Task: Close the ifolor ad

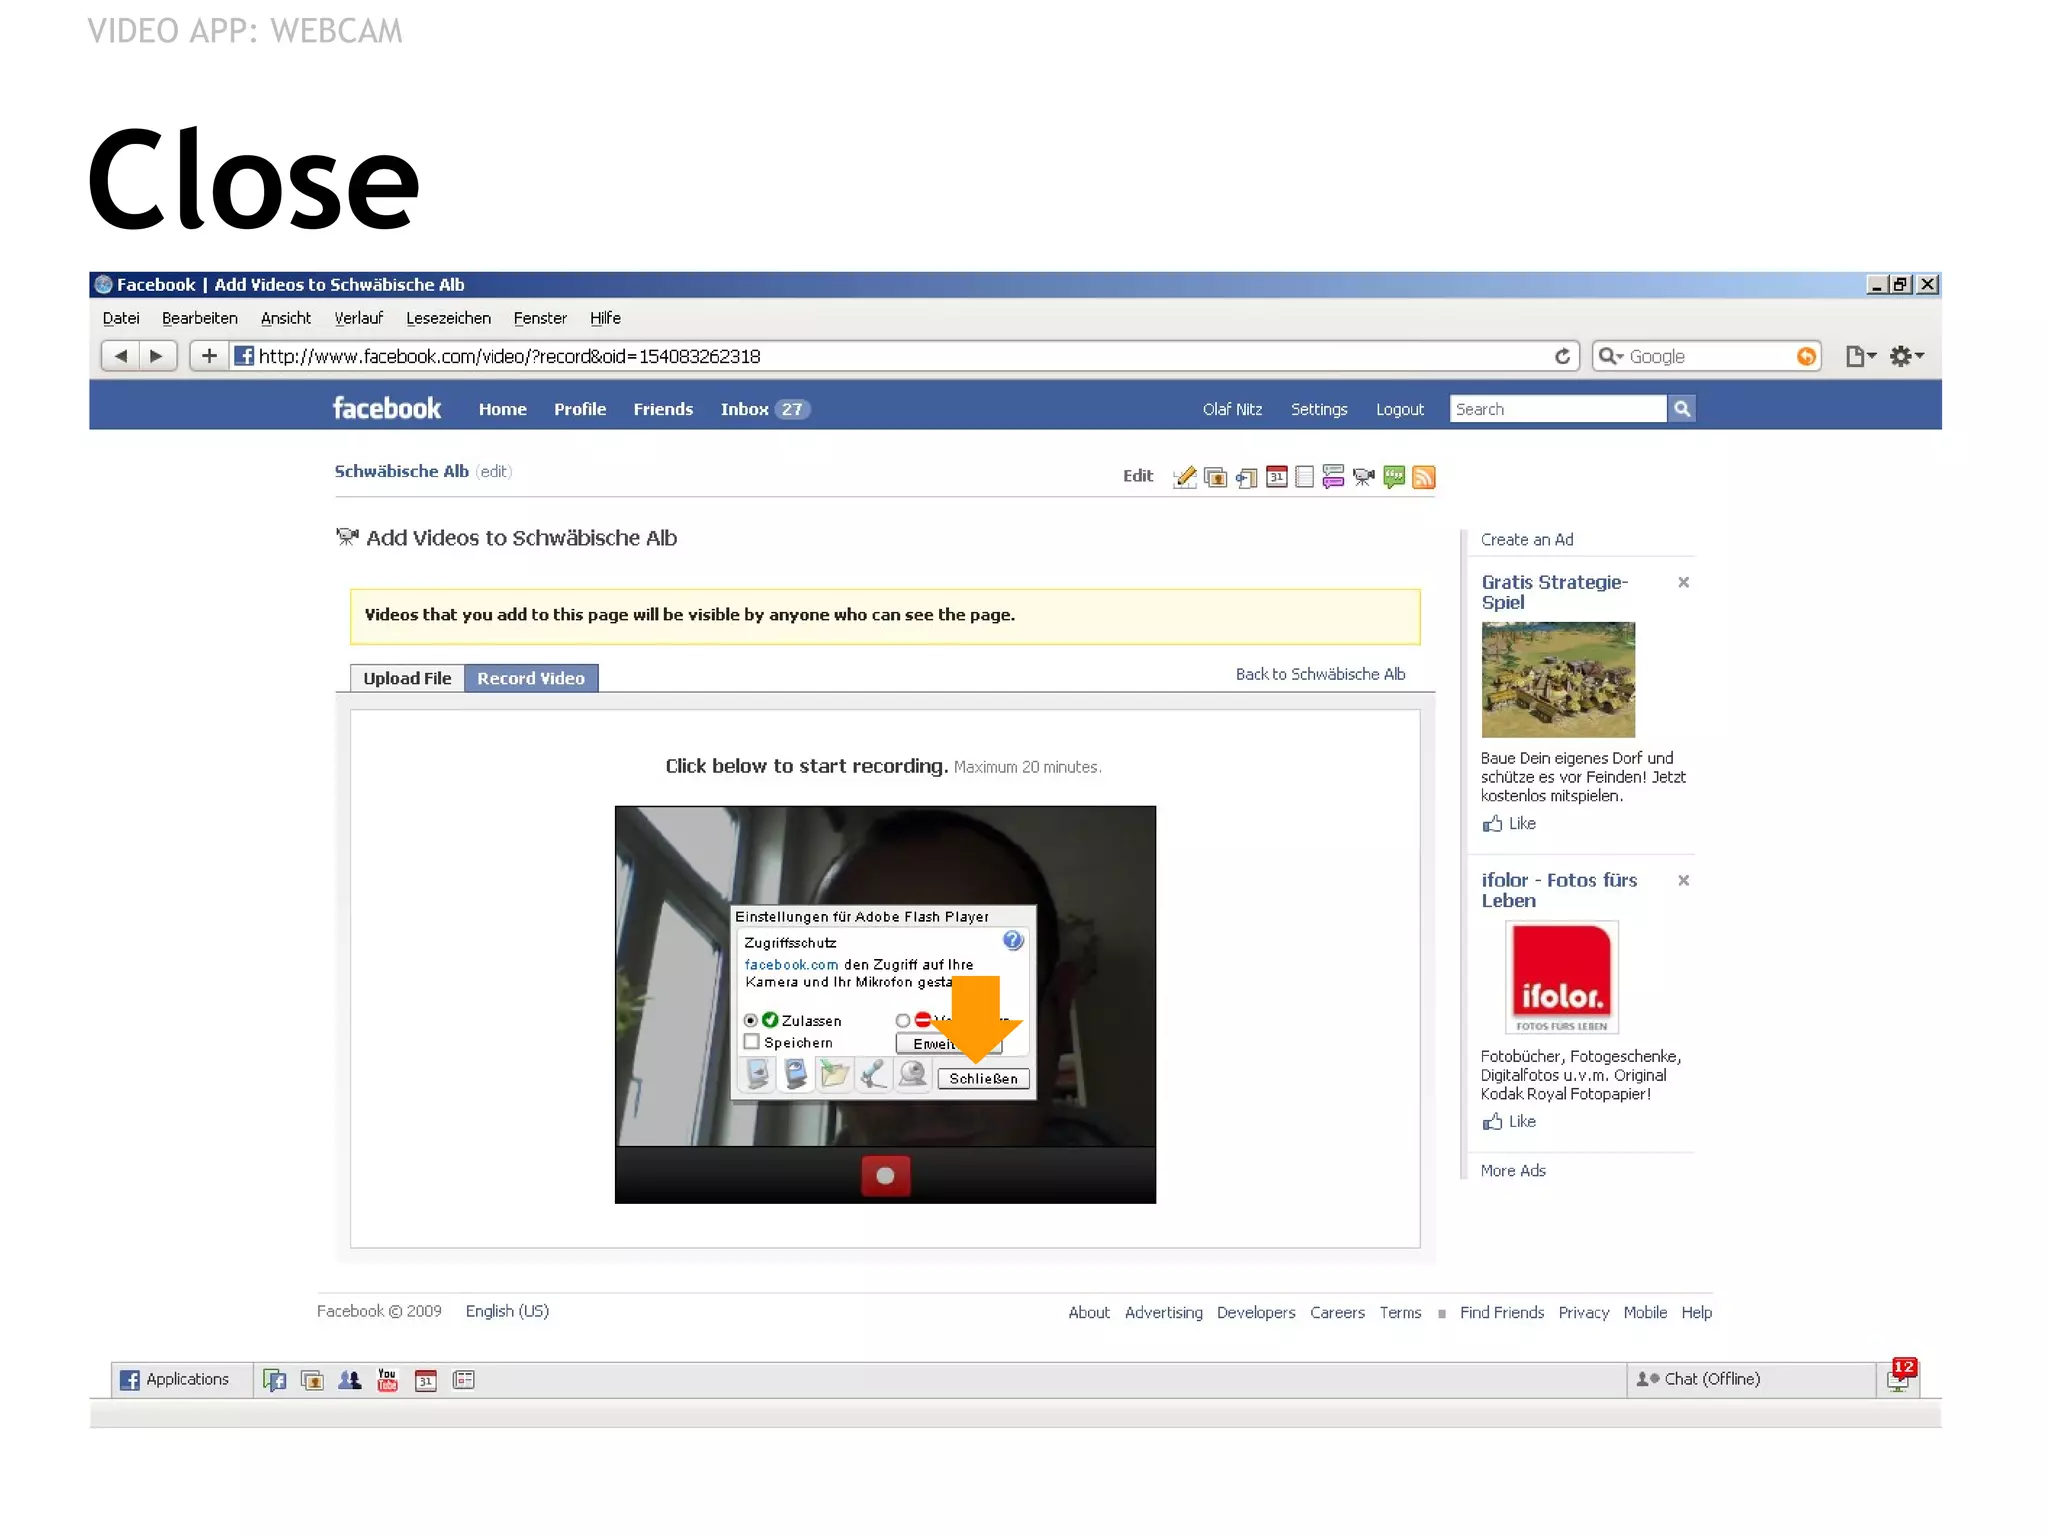Action: pos(1683,880)
